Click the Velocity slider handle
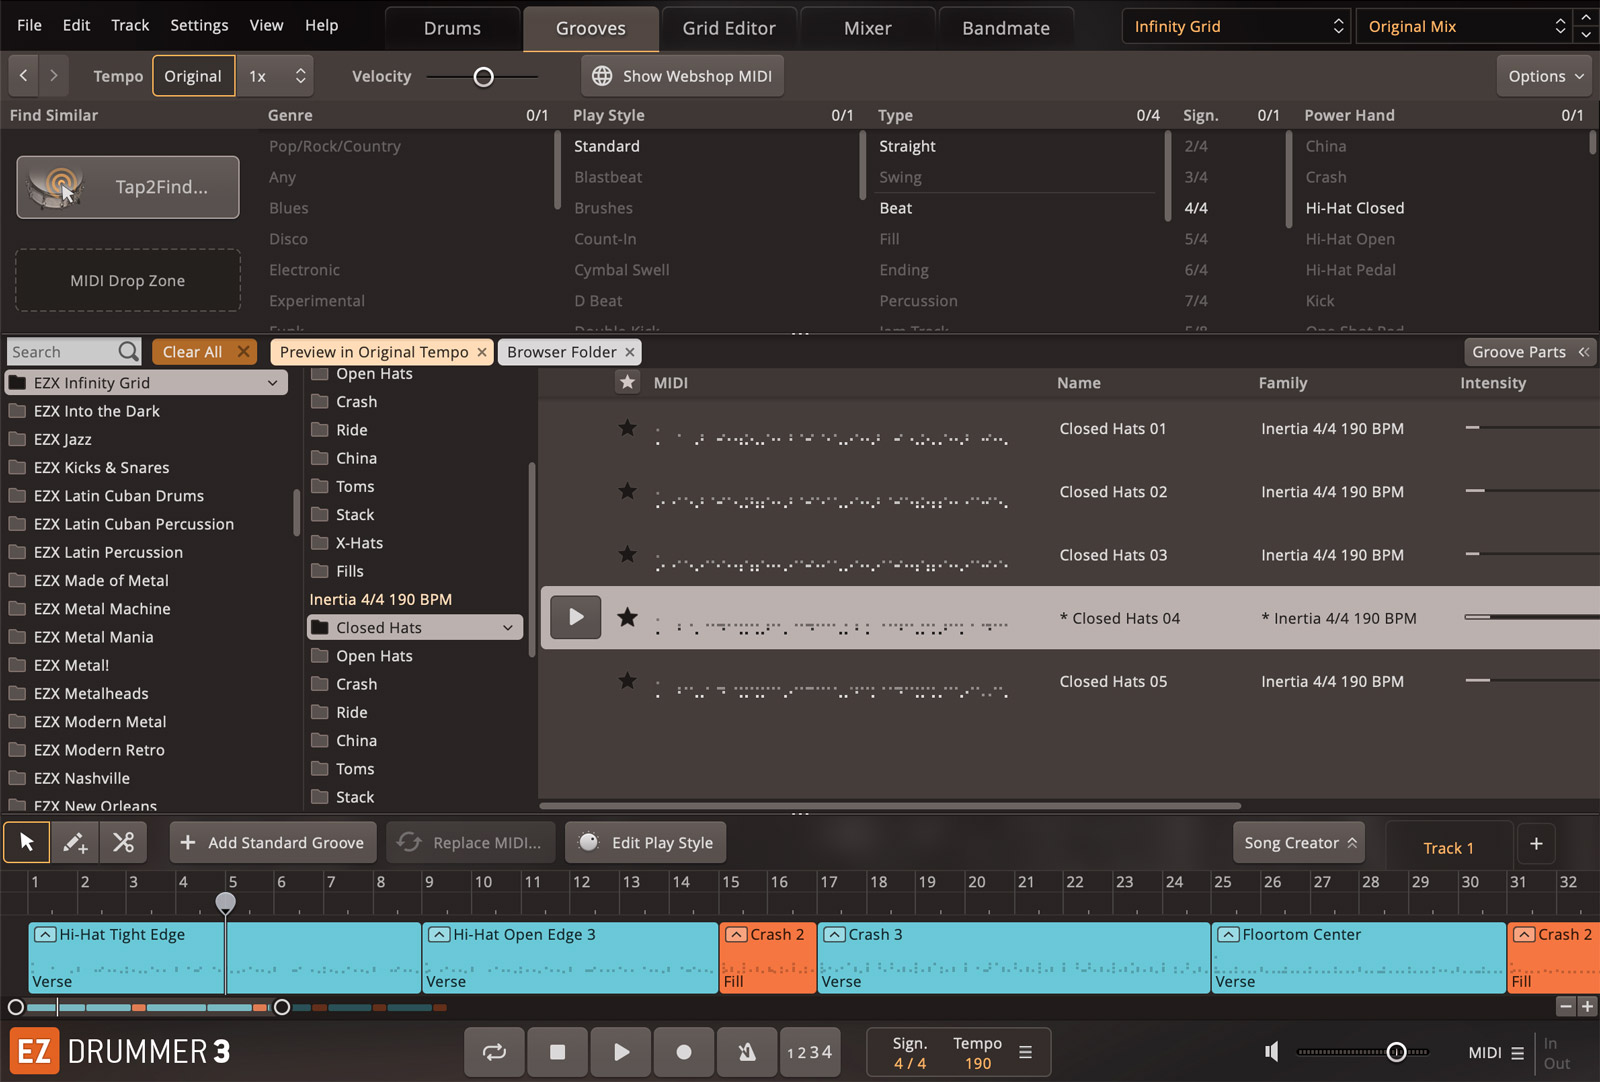Screen dimensions: 1600x1082 [x=483, y=77]
